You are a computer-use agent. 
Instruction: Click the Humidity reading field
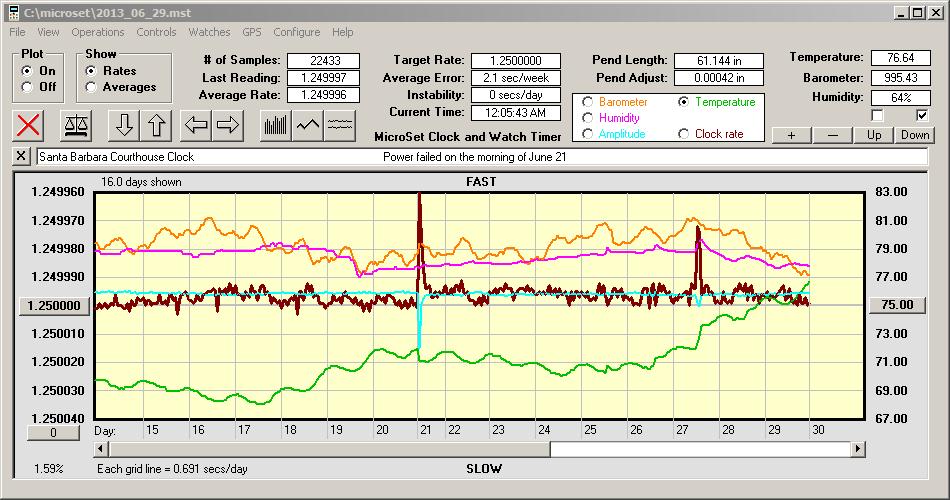click(900, 98)
